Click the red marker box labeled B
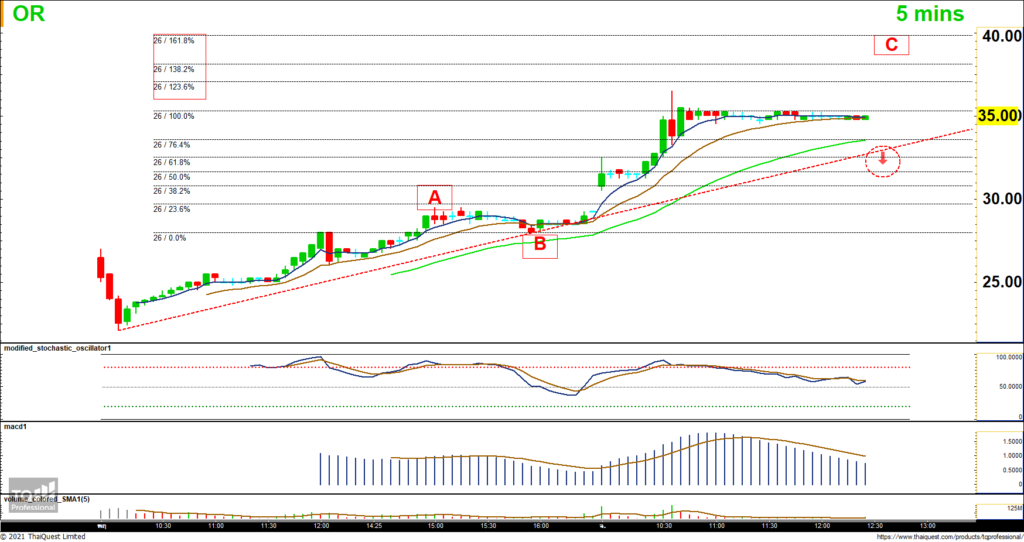 coord(540,243)
